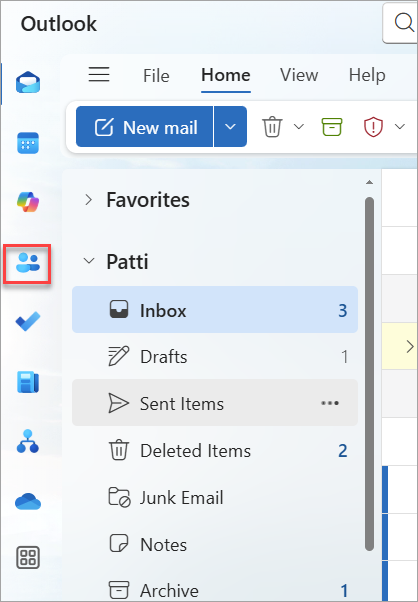Screen dimensions: 418x602
Task: Open the To Do checkmark icon
Action: [x=28, y=321]
